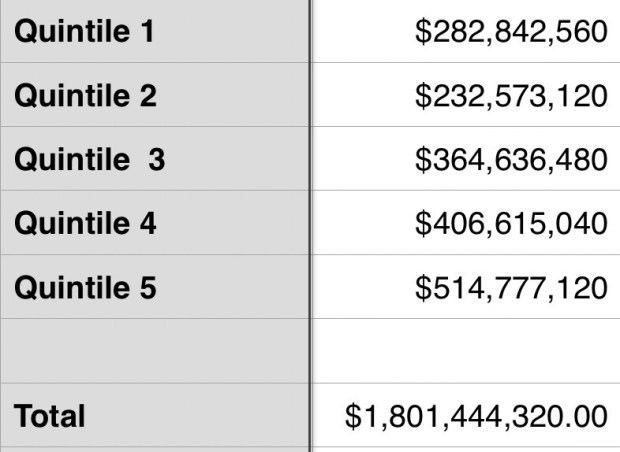Click the $282,842,560 value cell
This screenshot has width=620, height=452.
(x=465, y=31)
